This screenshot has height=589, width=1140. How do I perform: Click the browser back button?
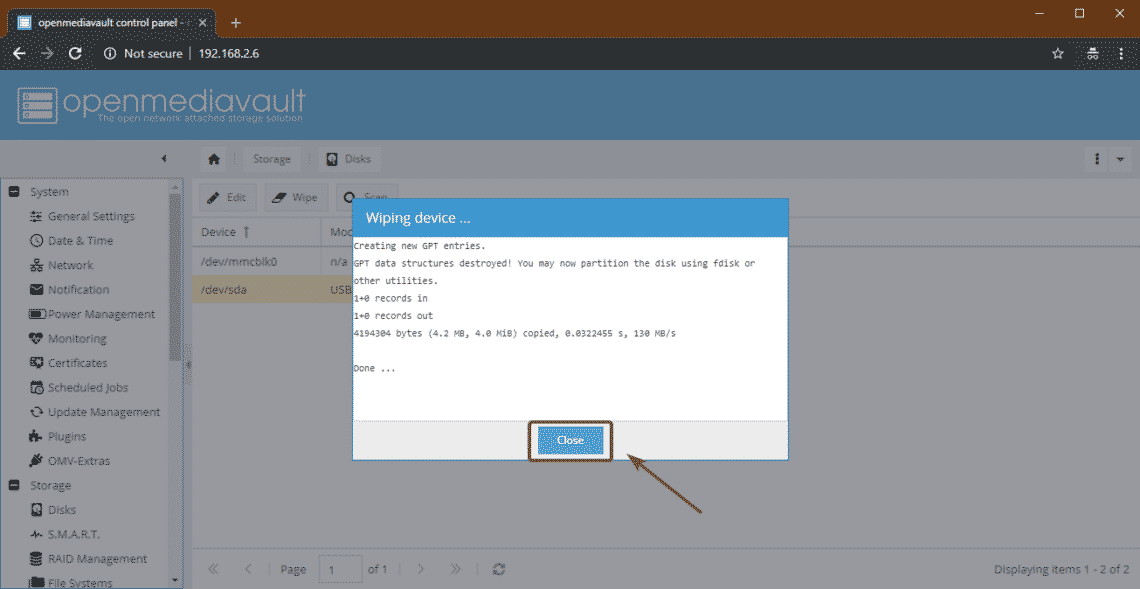(x=19, y=53)
